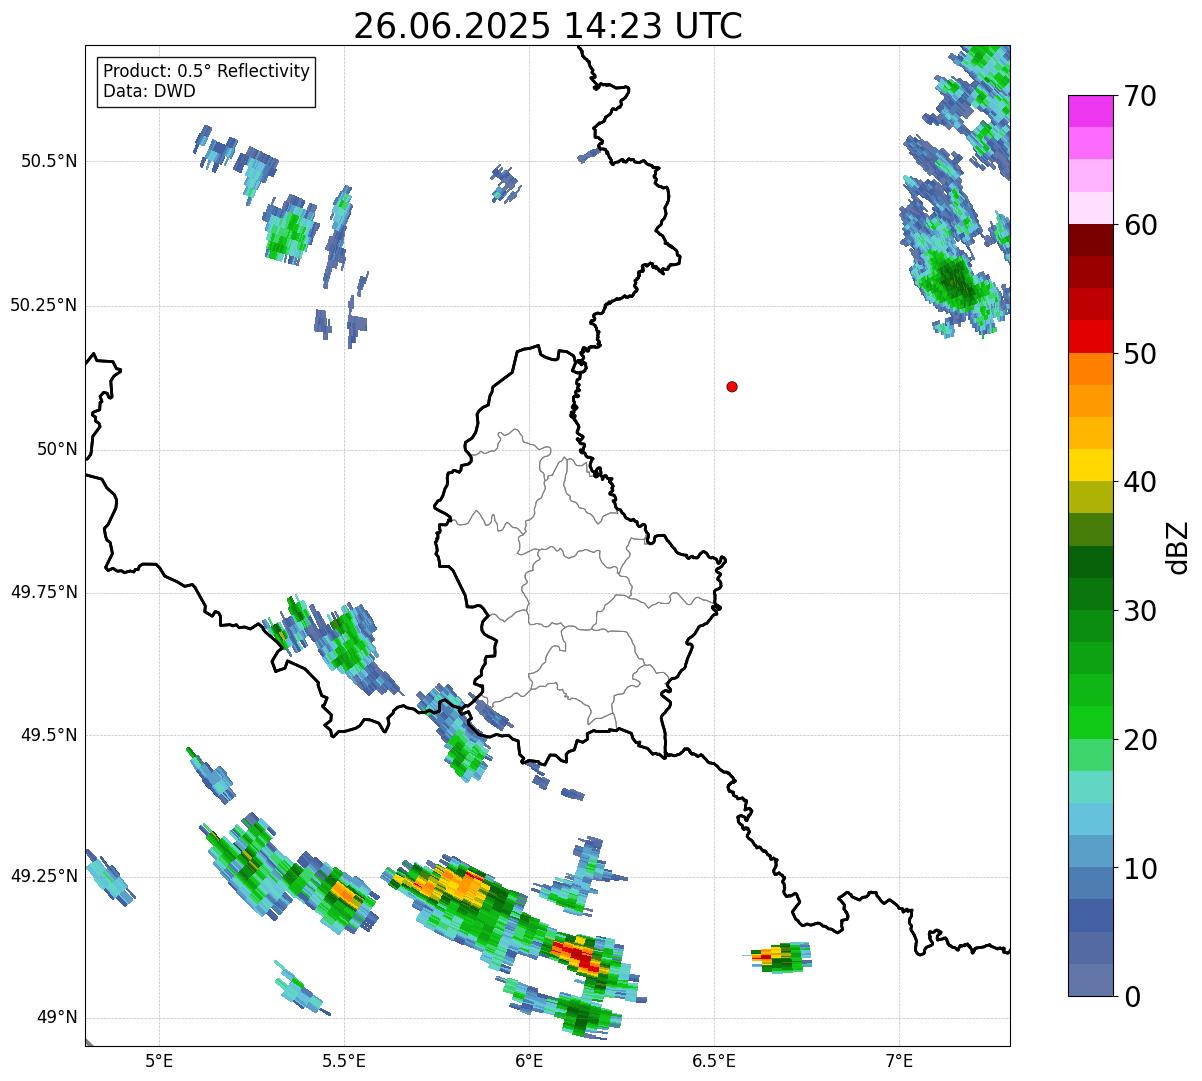Click the '49.75°N' latitude label
This screenshot has height=1081, width=1202.
tap(44, 592)
